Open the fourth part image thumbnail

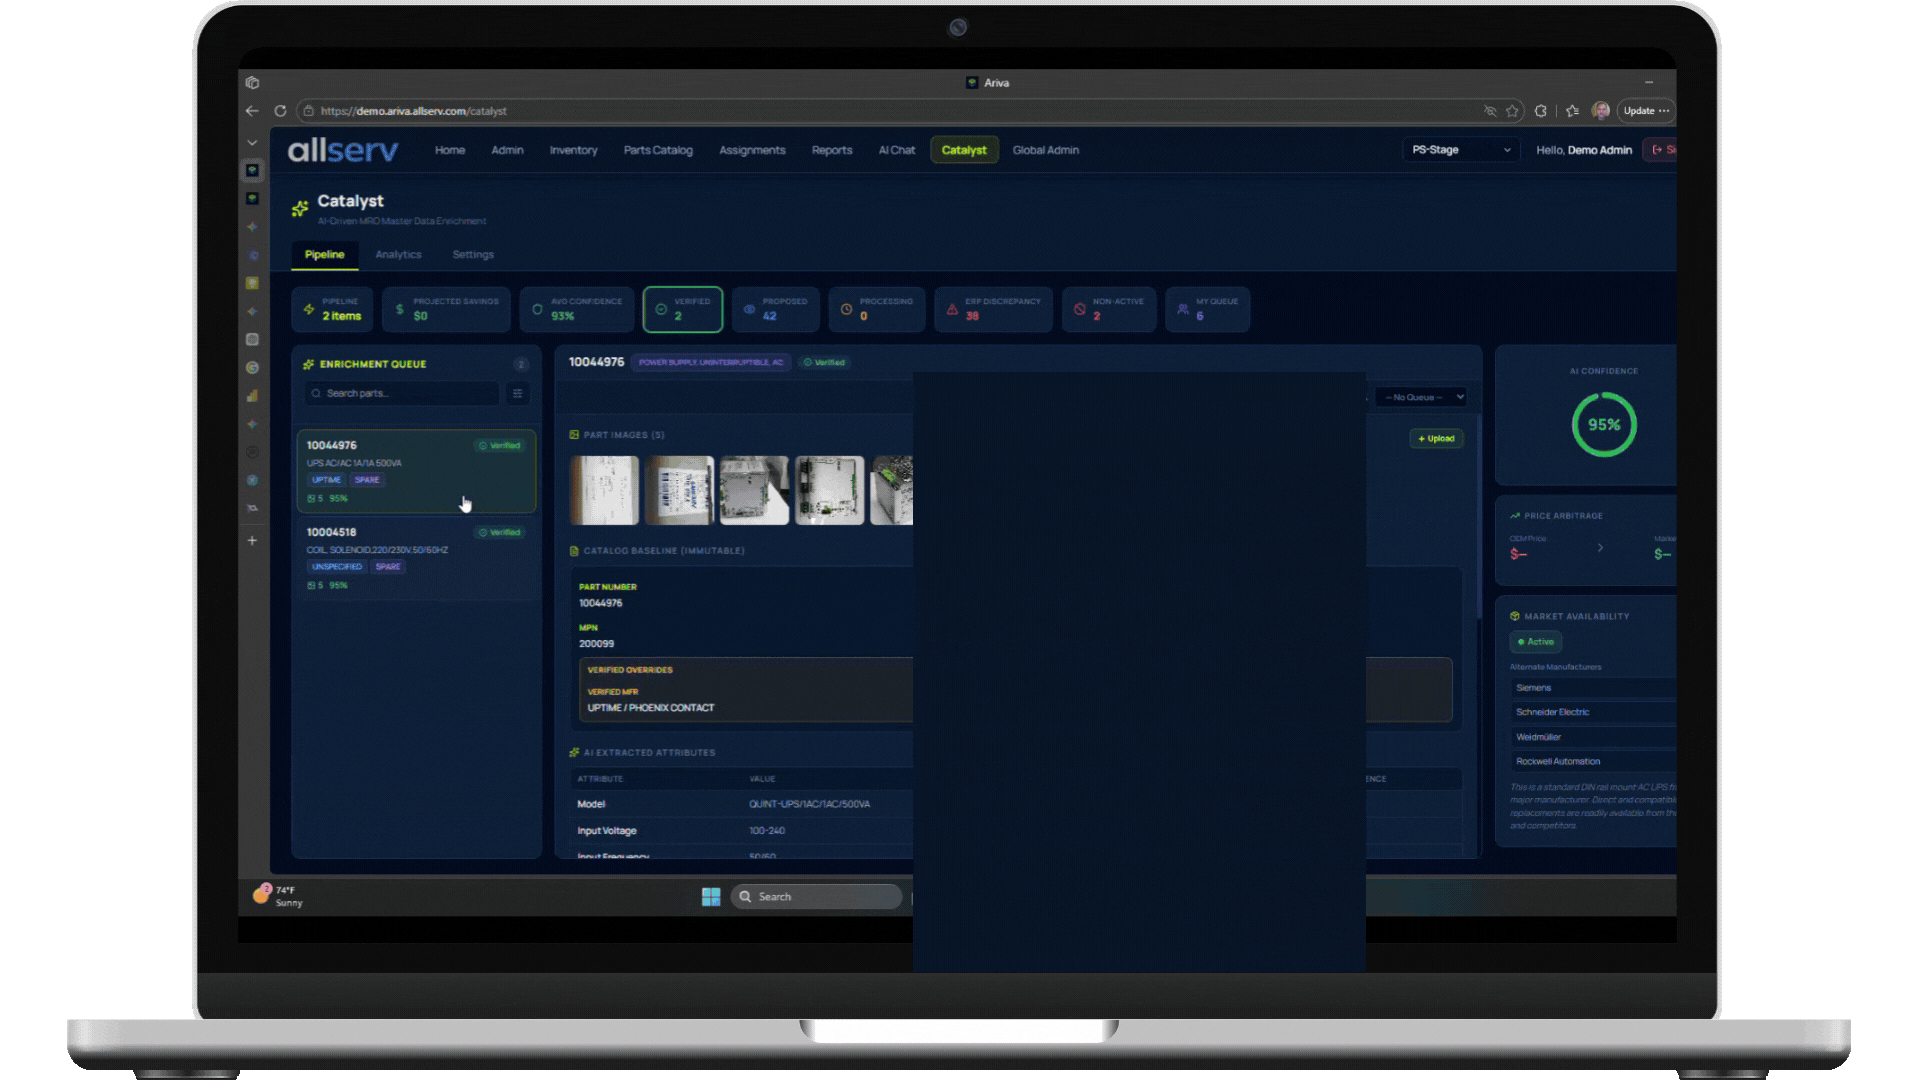click(x=830, y=491)
